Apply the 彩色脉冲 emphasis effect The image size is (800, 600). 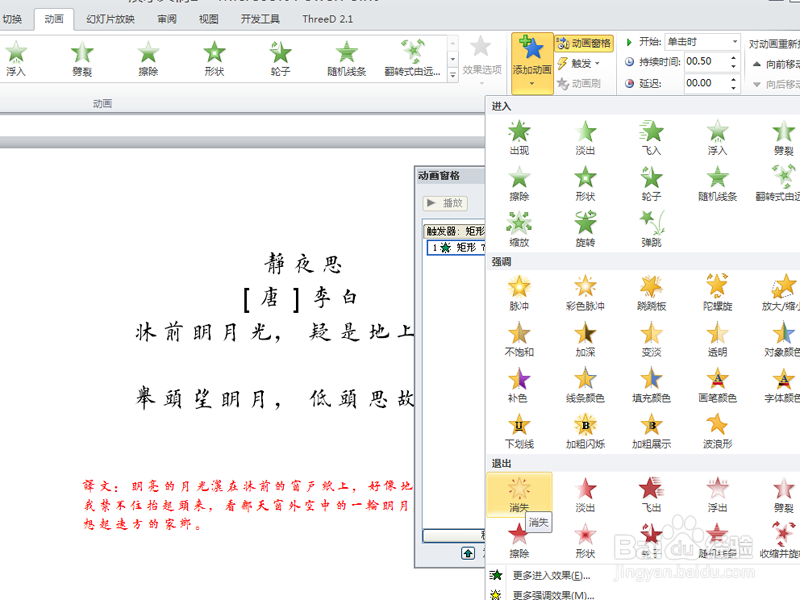pos(585,293)
